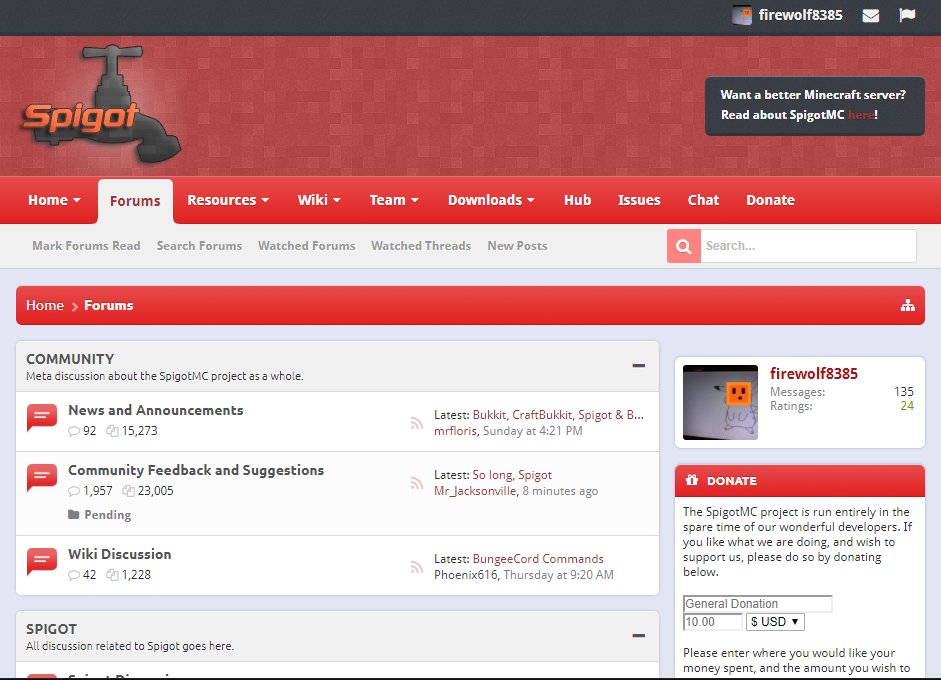Click Home in the breadcrumb
The width and height of the screenshot is (941, 680).
click(44, 305)
